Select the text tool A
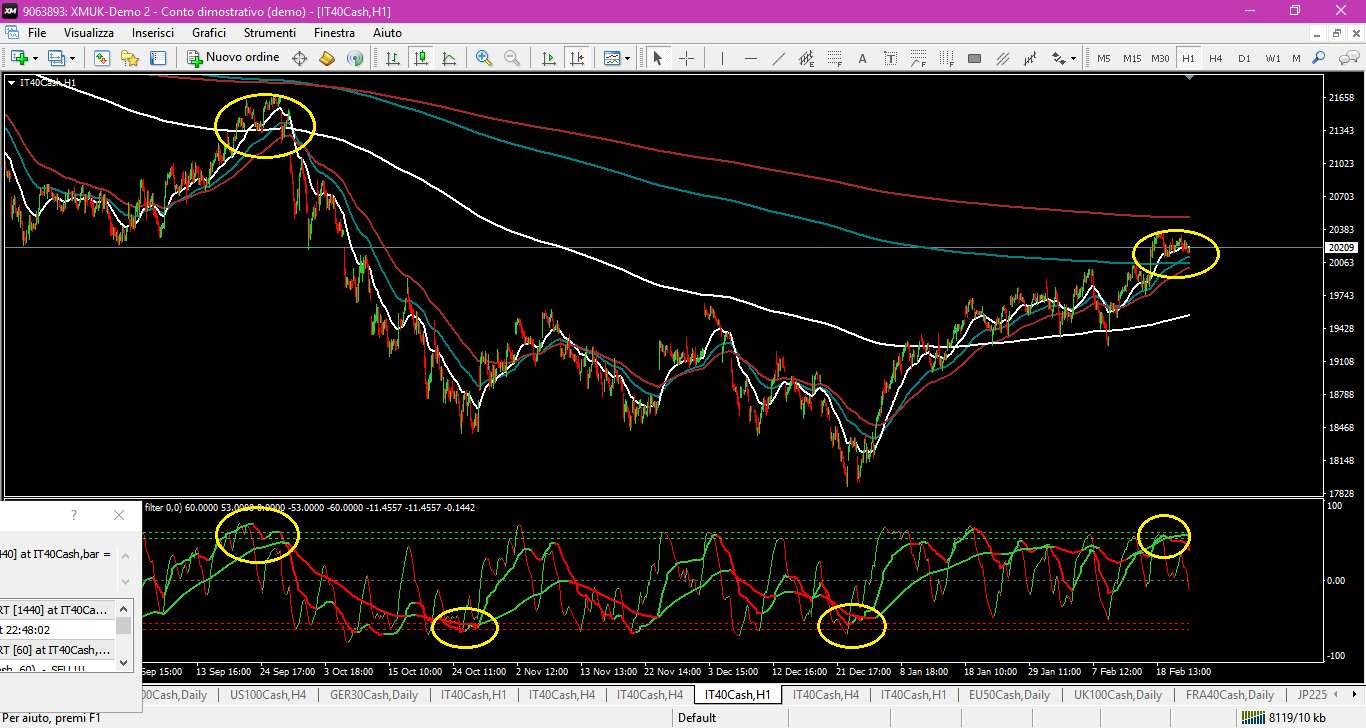 [862, 58]
